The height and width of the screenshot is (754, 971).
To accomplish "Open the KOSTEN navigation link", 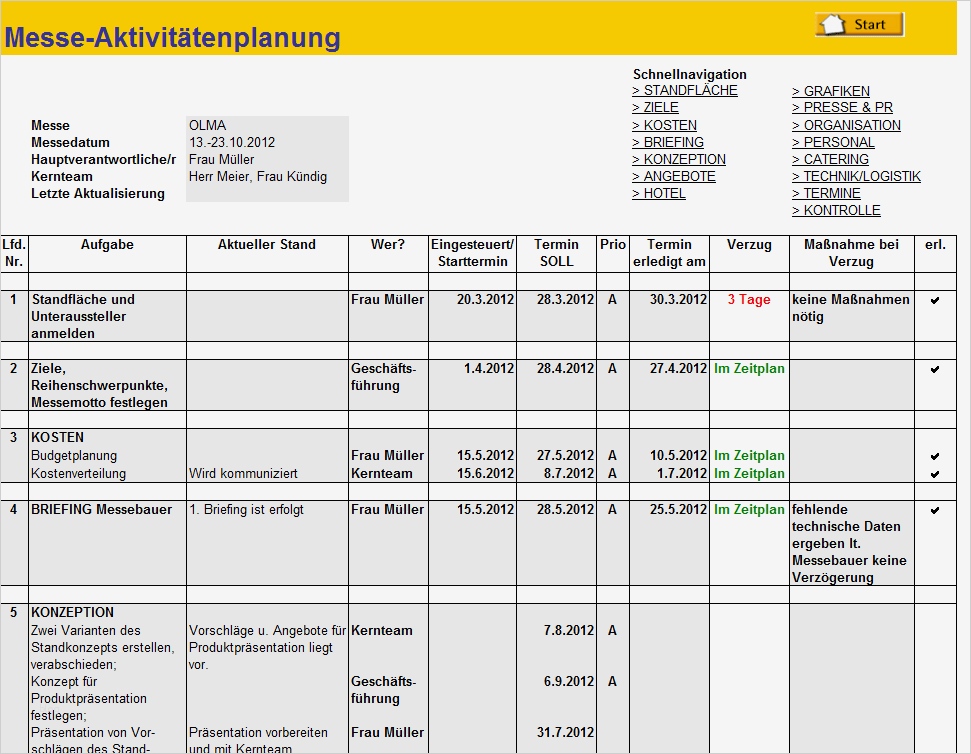I will (x=664, y=125).
